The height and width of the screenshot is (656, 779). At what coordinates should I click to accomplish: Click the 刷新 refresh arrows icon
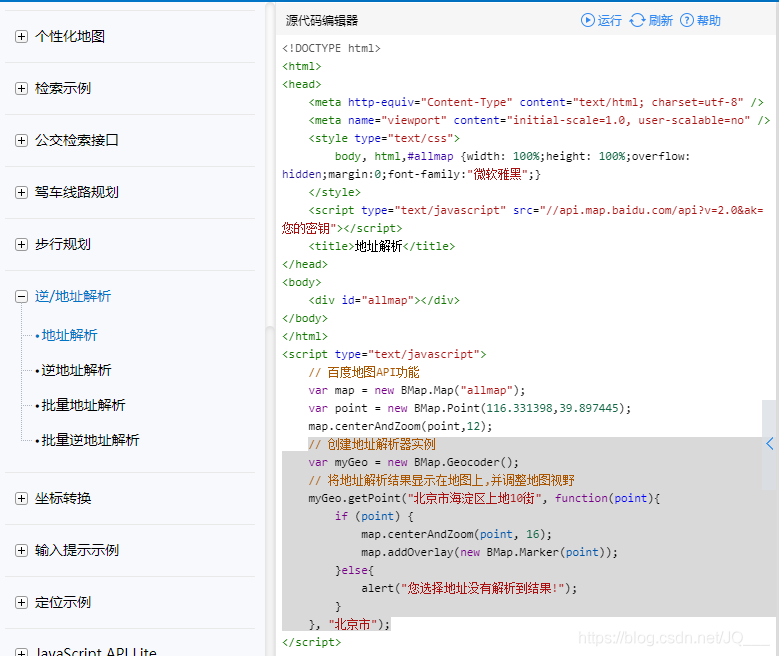[x=637, y=20]
